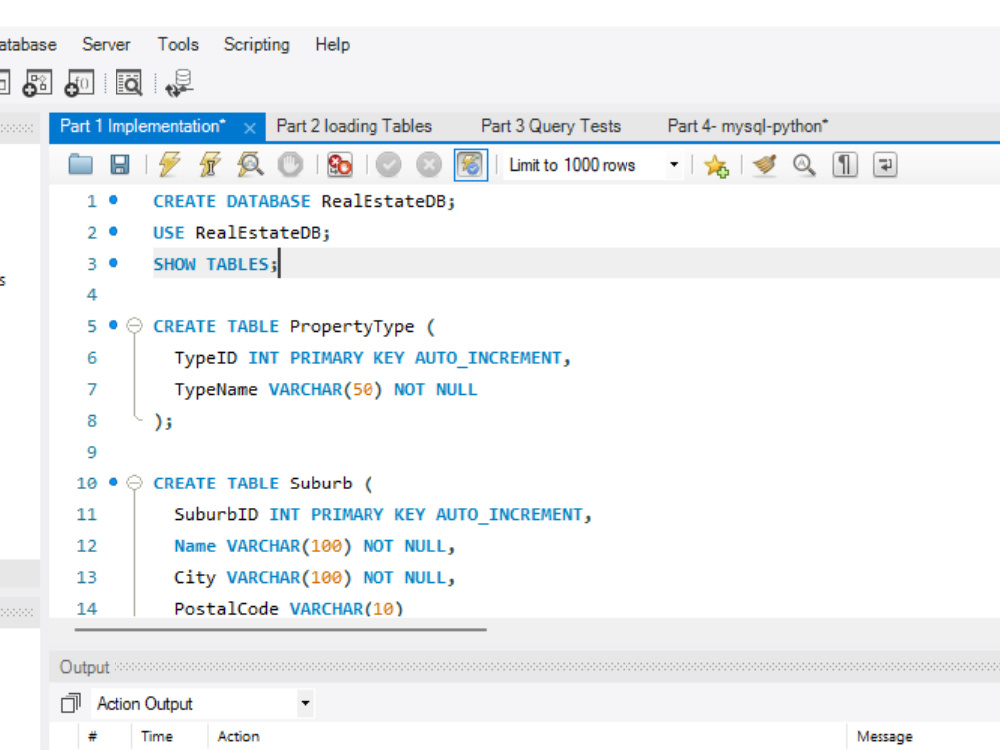Click the Time column header in output
This screenshot has width=1000, height=750.
coord(157,737)
